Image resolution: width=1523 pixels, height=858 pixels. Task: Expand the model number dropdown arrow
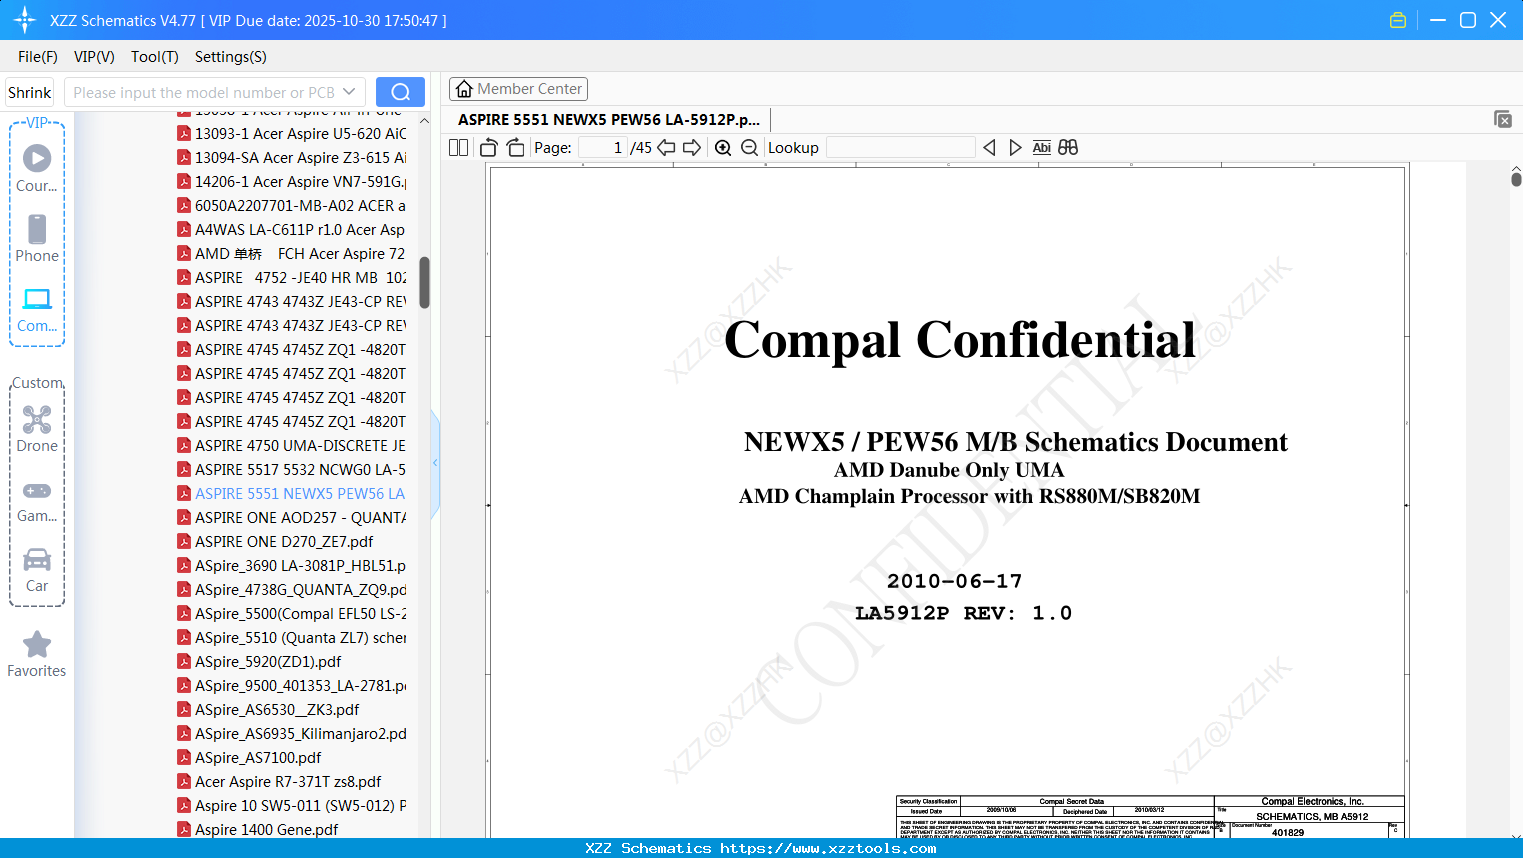pyautogui.click(x=349, y=92)
